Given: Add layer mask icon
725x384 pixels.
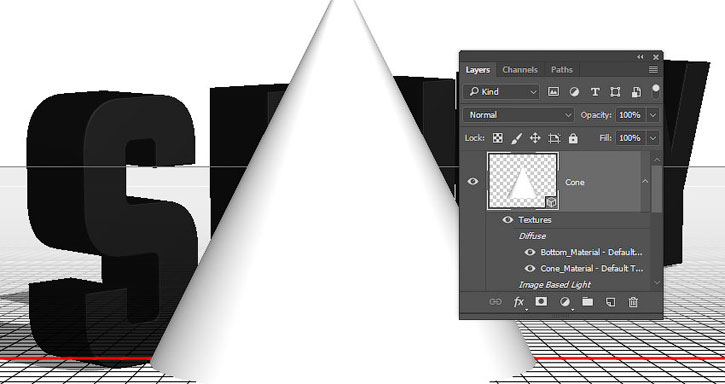Looking at the screenshot, I should click(x=541, y=302).
